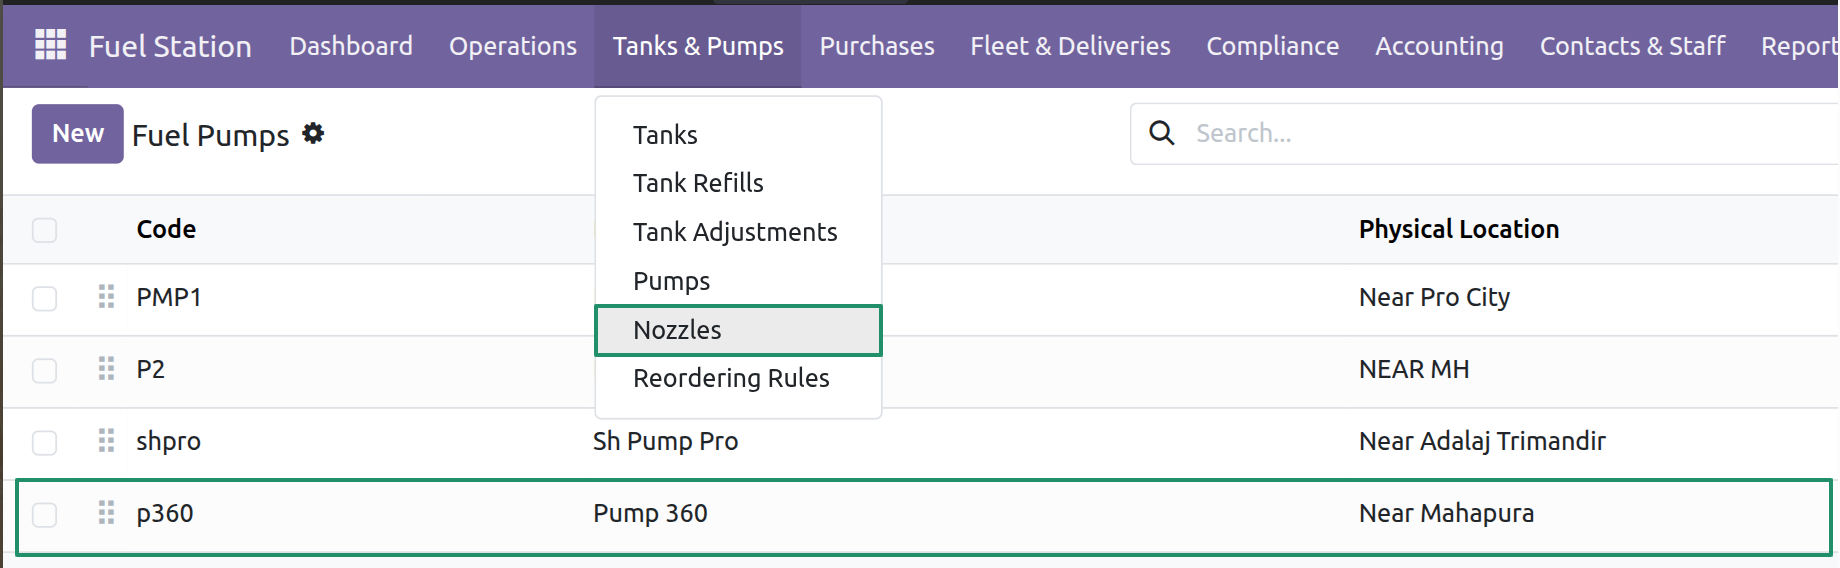Open the Fleet & Deliveries menu
The image size is (1840, 568).
pos(1070,46)
